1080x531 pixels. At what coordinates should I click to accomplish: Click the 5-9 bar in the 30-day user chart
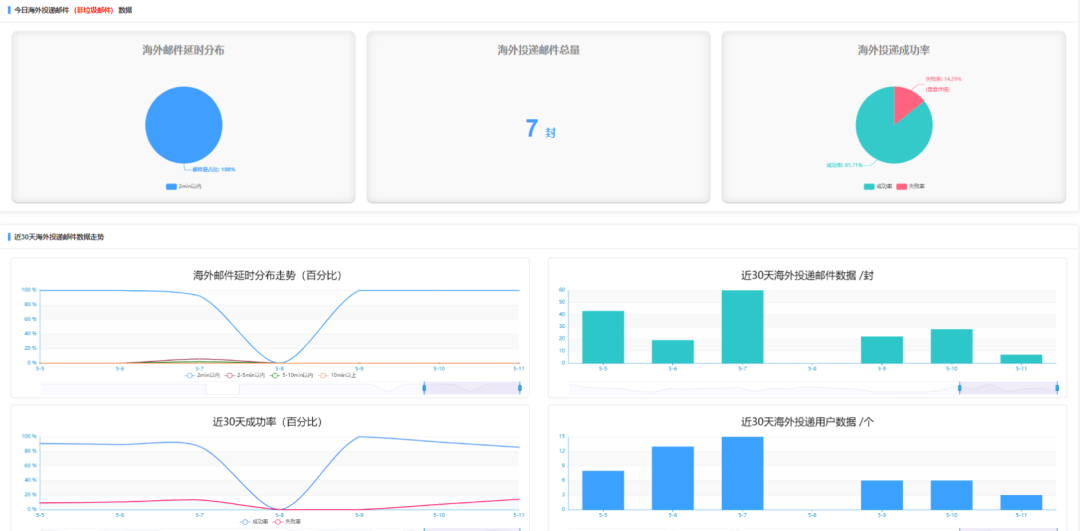click(x=882, y=495)
